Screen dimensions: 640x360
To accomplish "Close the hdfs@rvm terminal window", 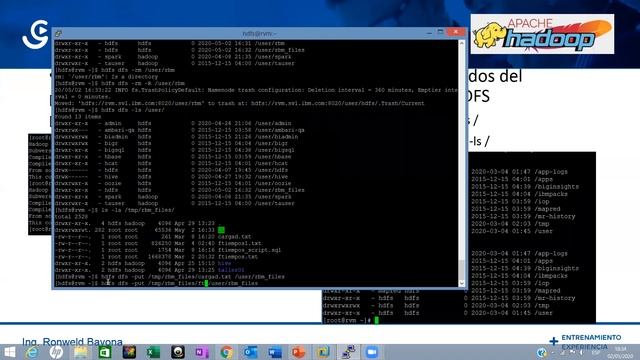I will [x=456, y=32].
